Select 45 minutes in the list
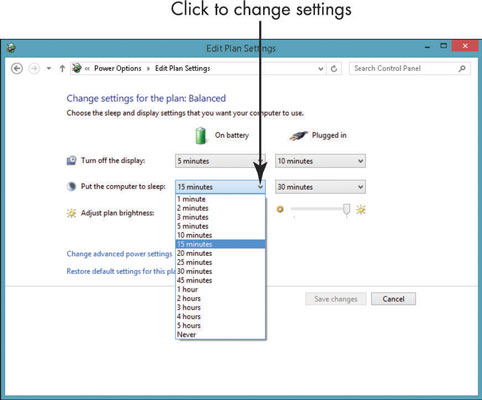 pyautogui.click(x=220, y=280)
